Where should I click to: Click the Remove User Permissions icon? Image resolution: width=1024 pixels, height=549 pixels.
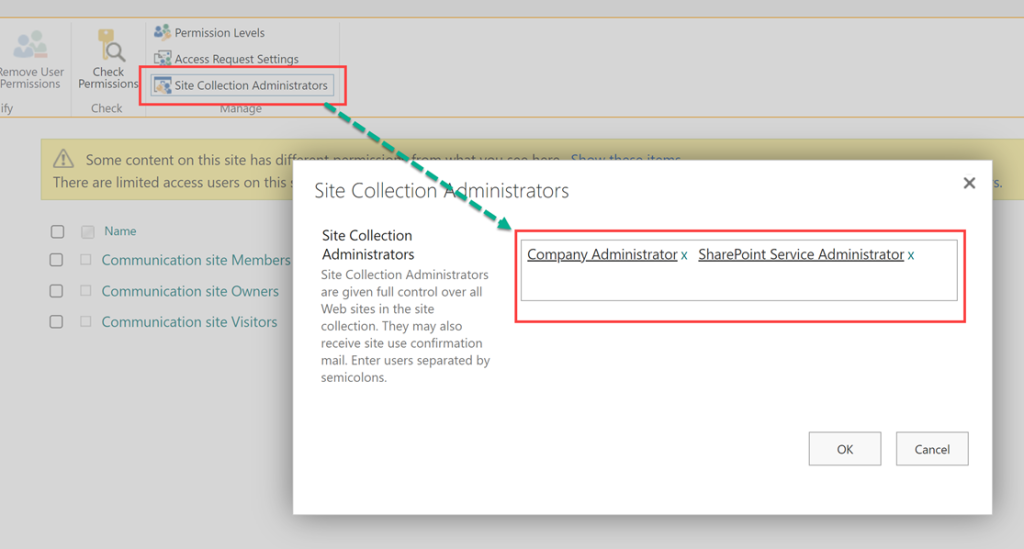click(31, 44)
